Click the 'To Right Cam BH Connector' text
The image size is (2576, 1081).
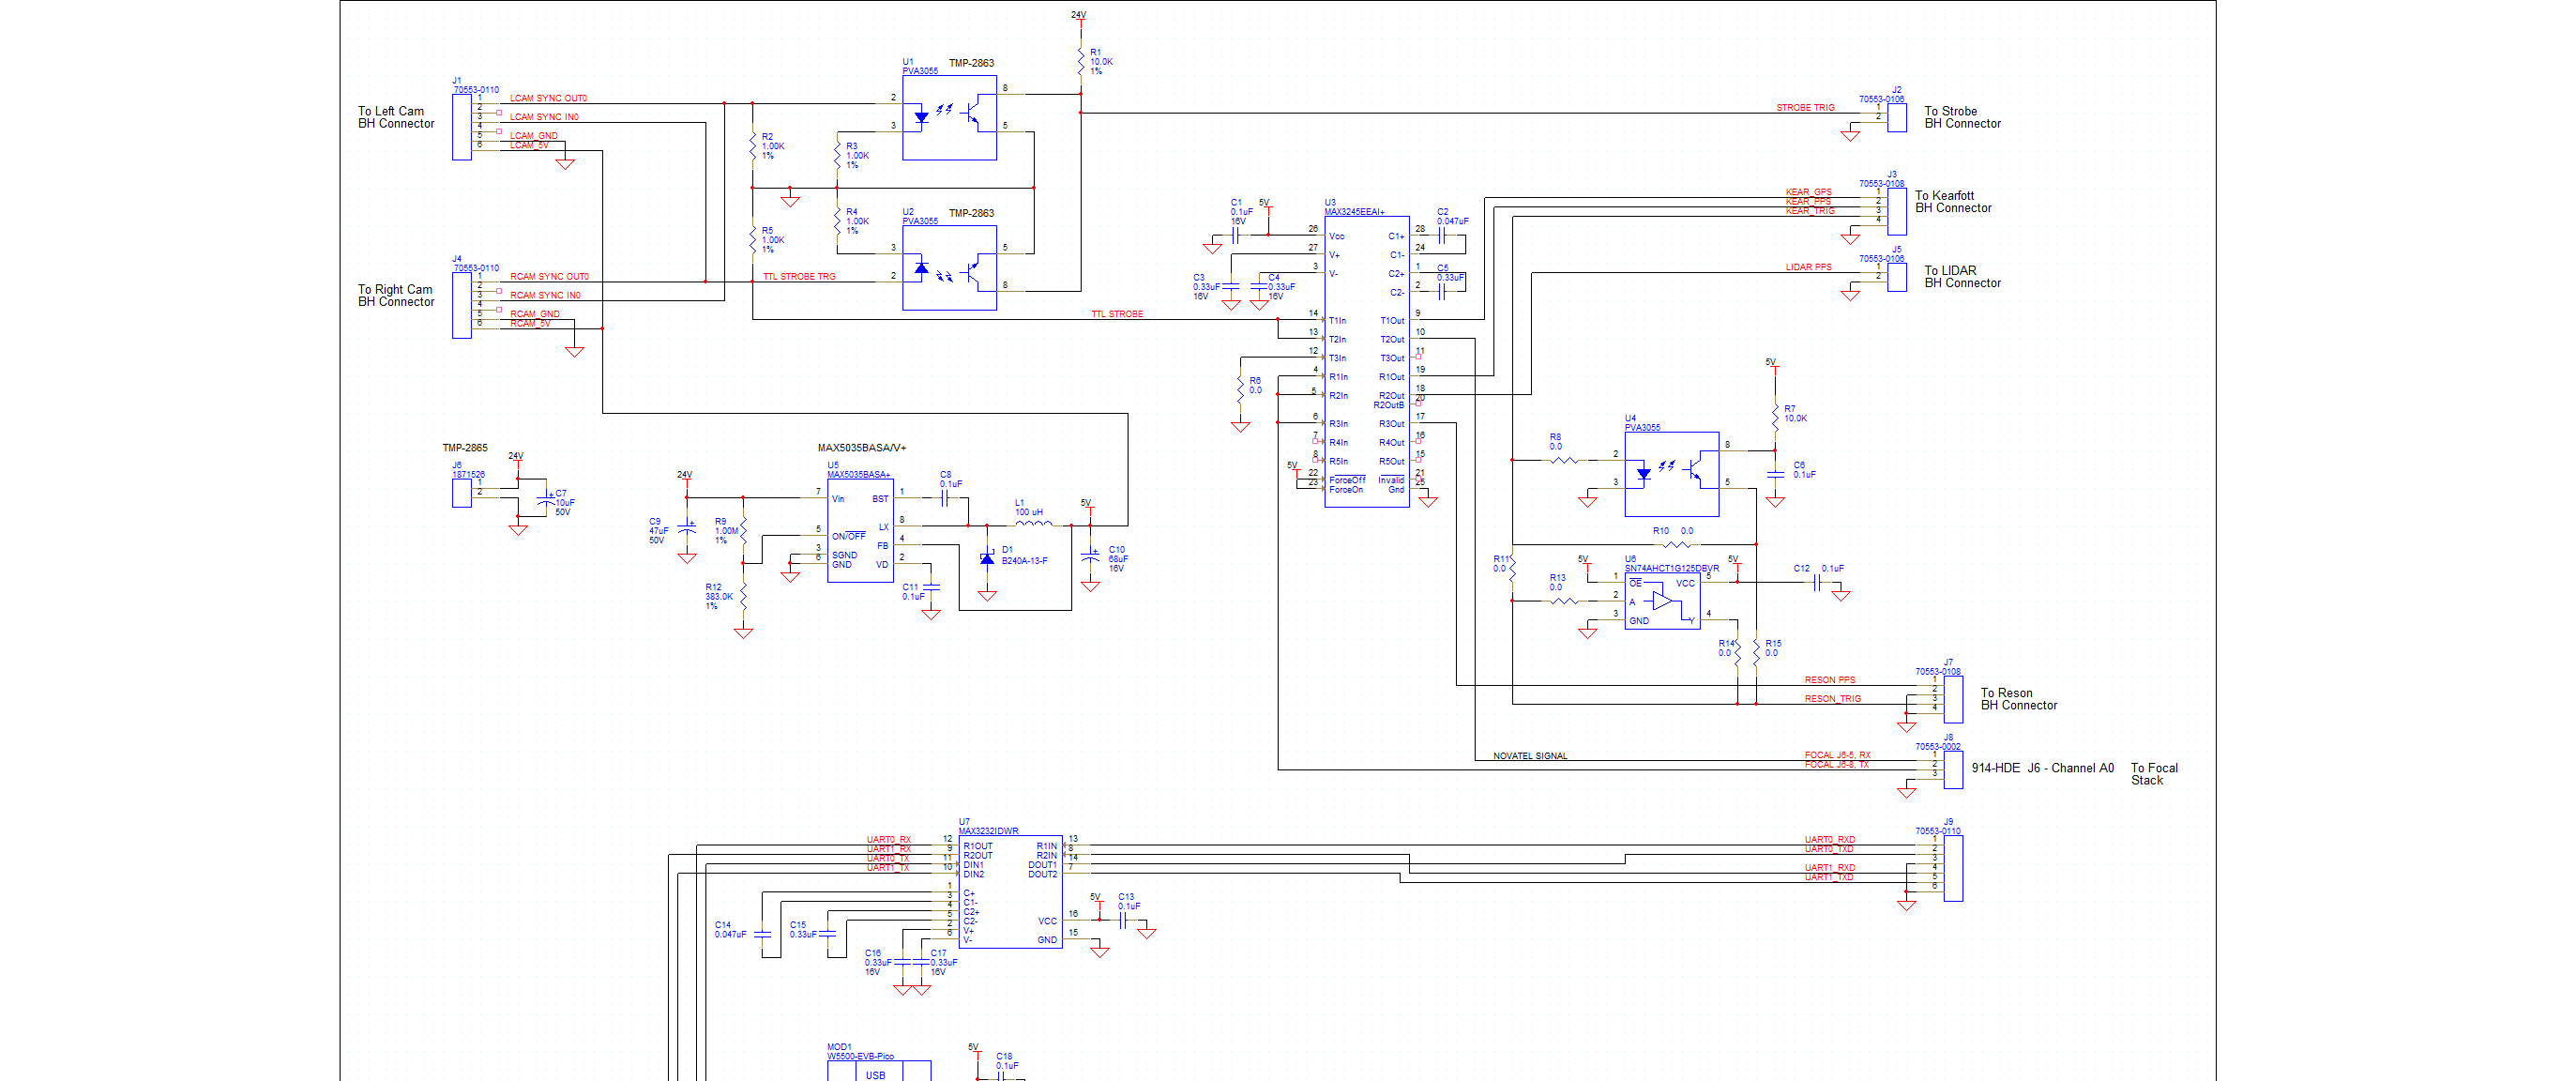(396, 296)
